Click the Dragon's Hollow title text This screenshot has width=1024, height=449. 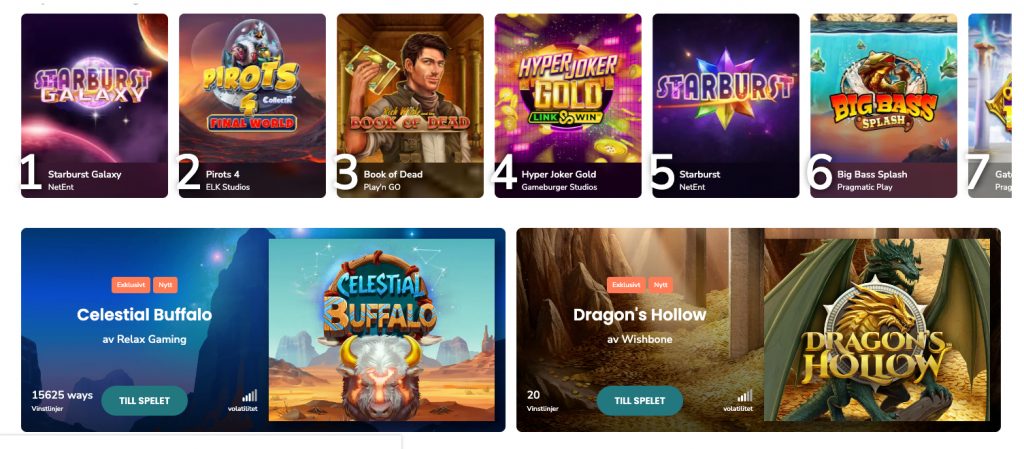click(639, 315)
